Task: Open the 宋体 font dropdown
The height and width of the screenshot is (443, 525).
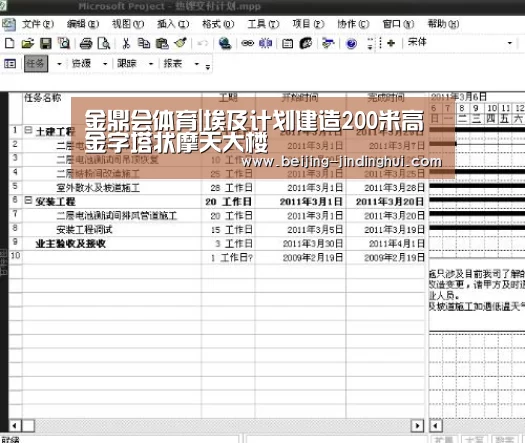Action: coord(510,43)
